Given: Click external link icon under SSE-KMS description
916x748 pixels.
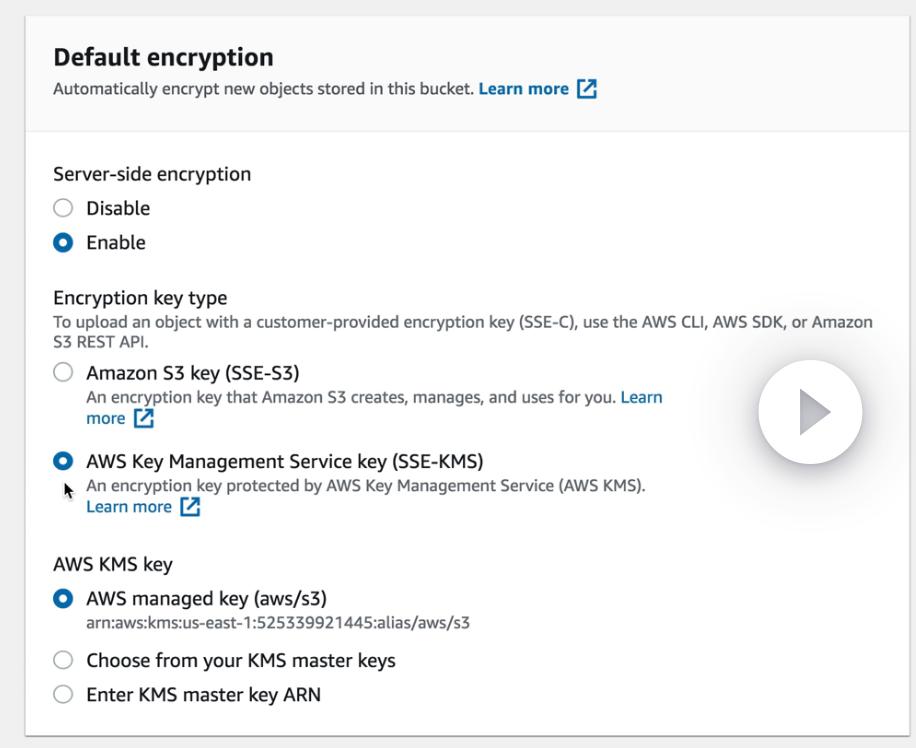Looking at the screenshot, I should (x=190, y=507).
